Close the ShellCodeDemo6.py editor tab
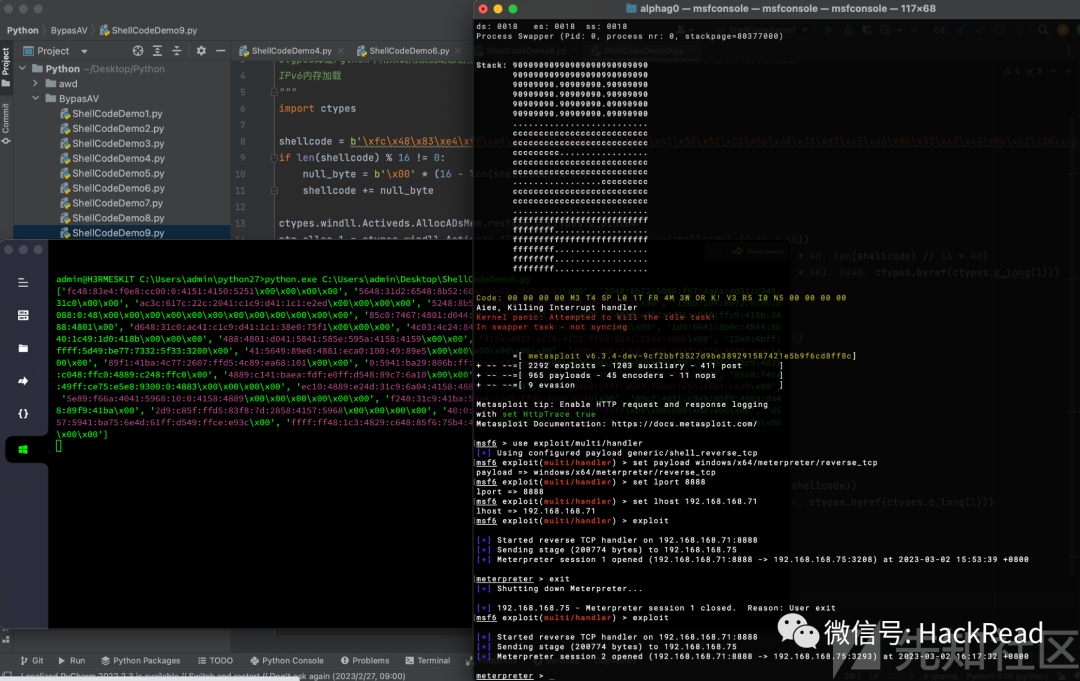 [x=459, y=51]
